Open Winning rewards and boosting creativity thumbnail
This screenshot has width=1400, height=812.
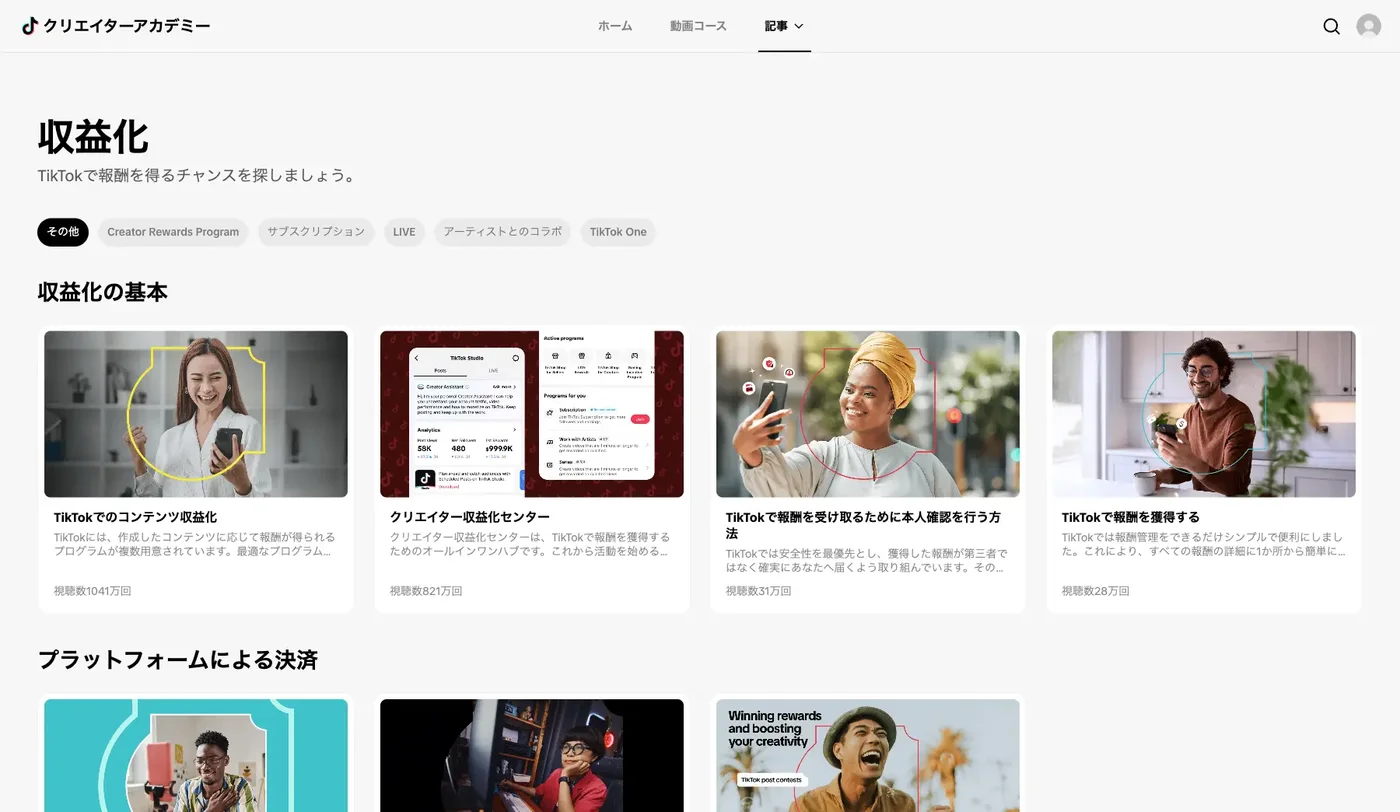pyautogui.click(x=868, y=755)
